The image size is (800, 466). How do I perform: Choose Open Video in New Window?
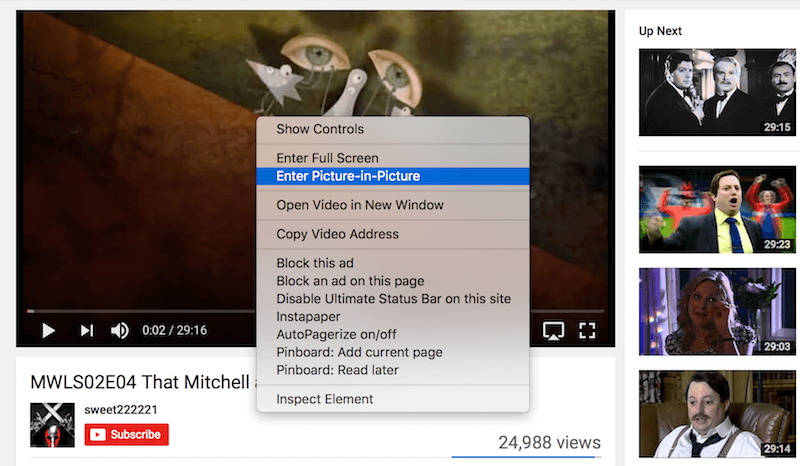(x=359, y=205)
